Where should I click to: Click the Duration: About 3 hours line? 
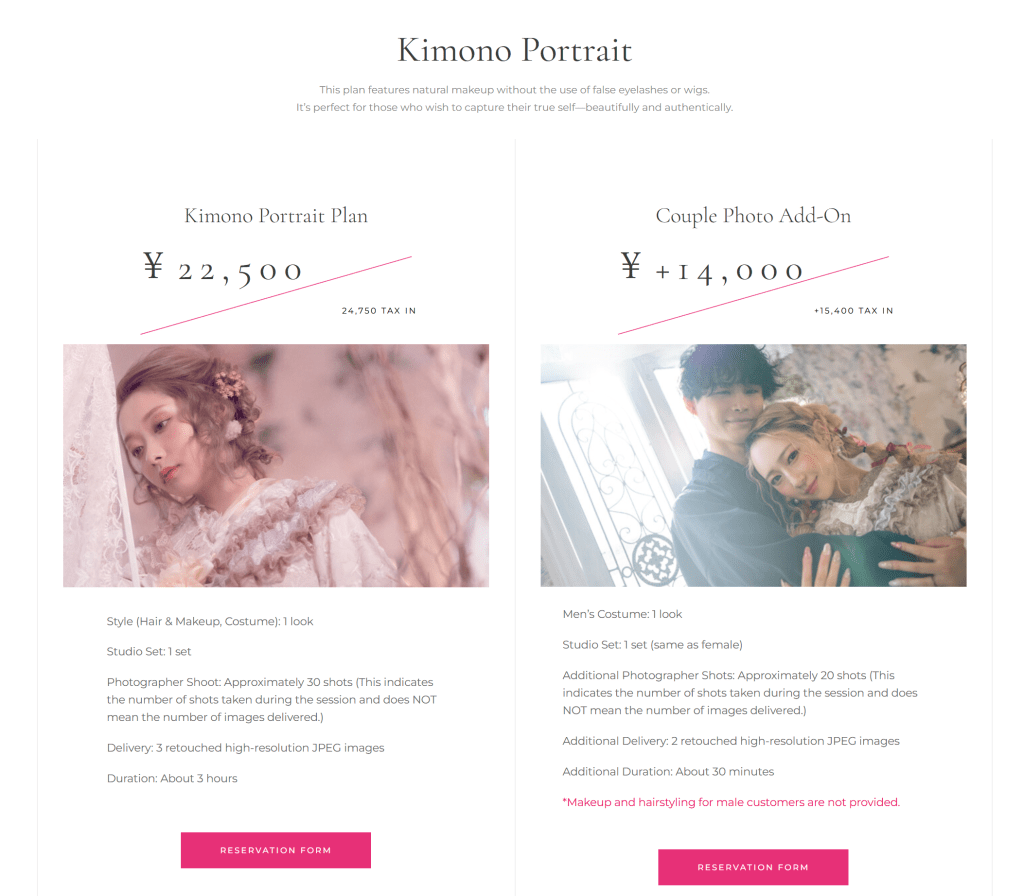[x=172, y=778]
